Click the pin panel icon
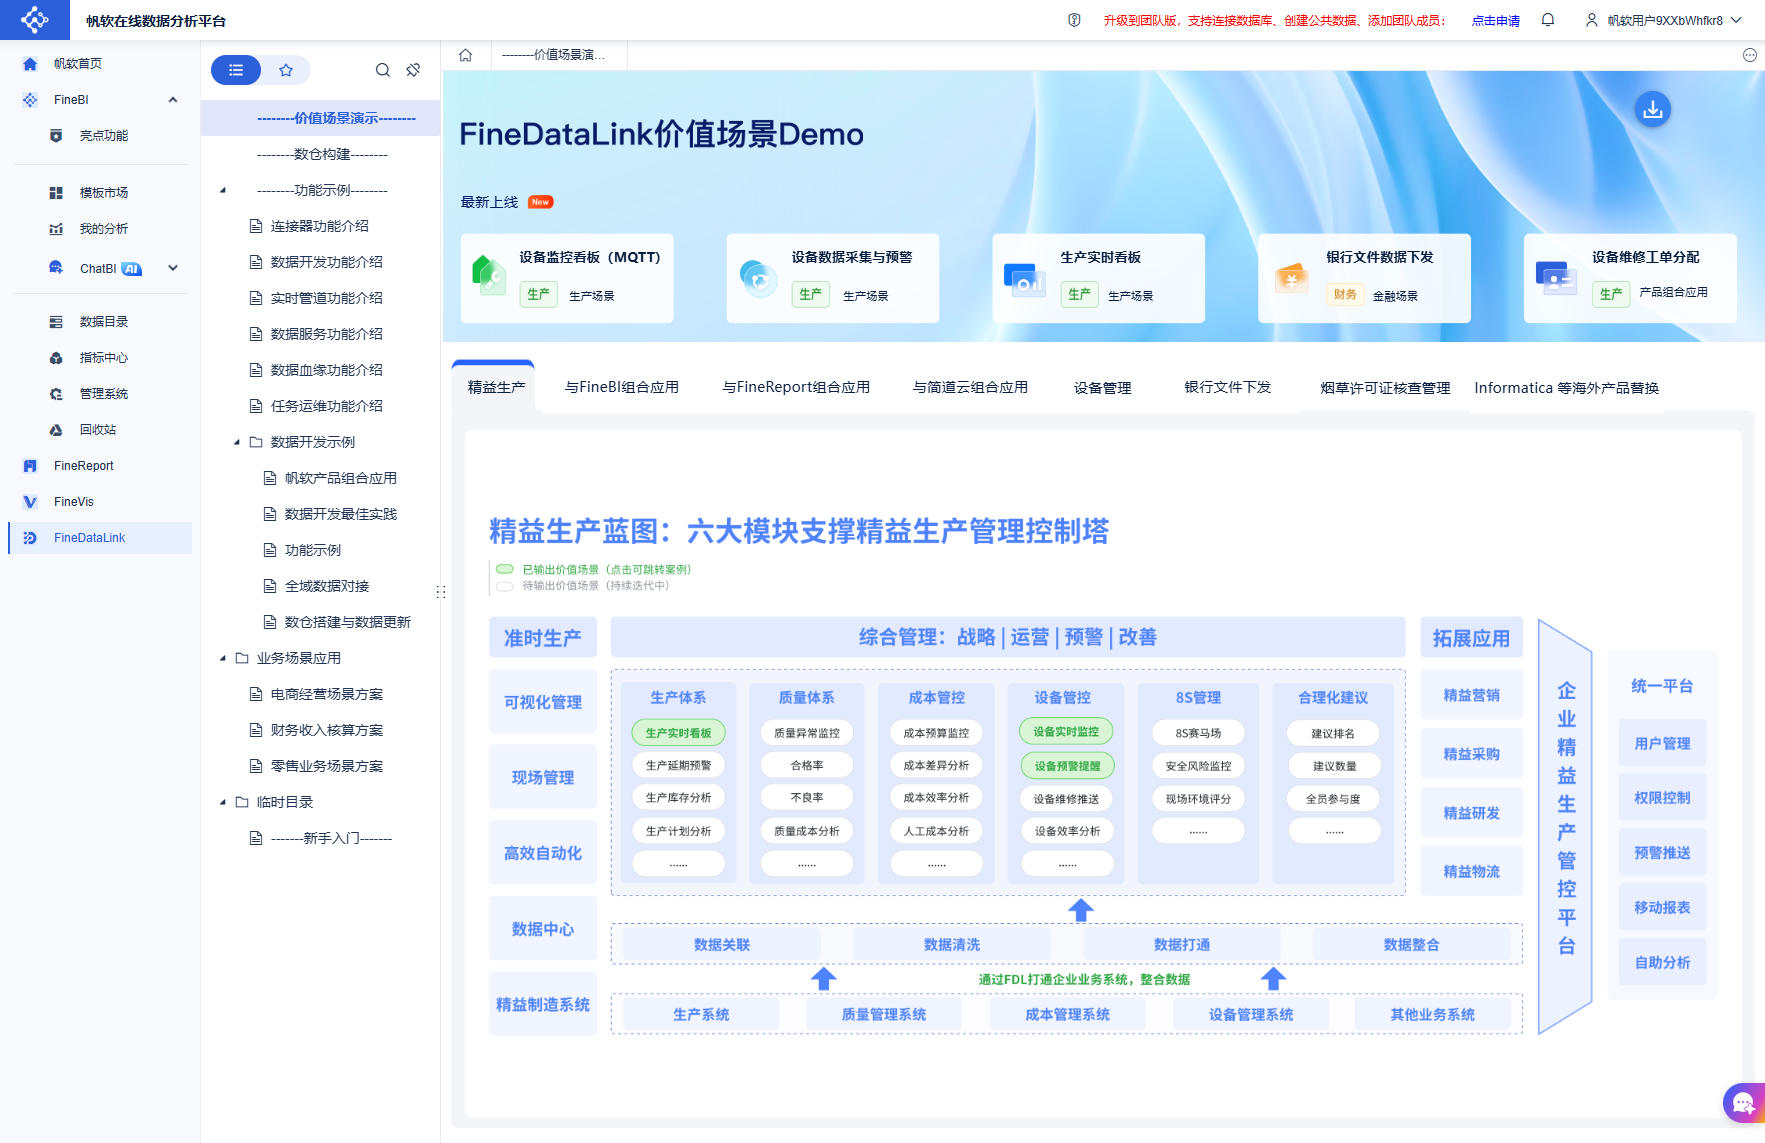 coord(413,70)
